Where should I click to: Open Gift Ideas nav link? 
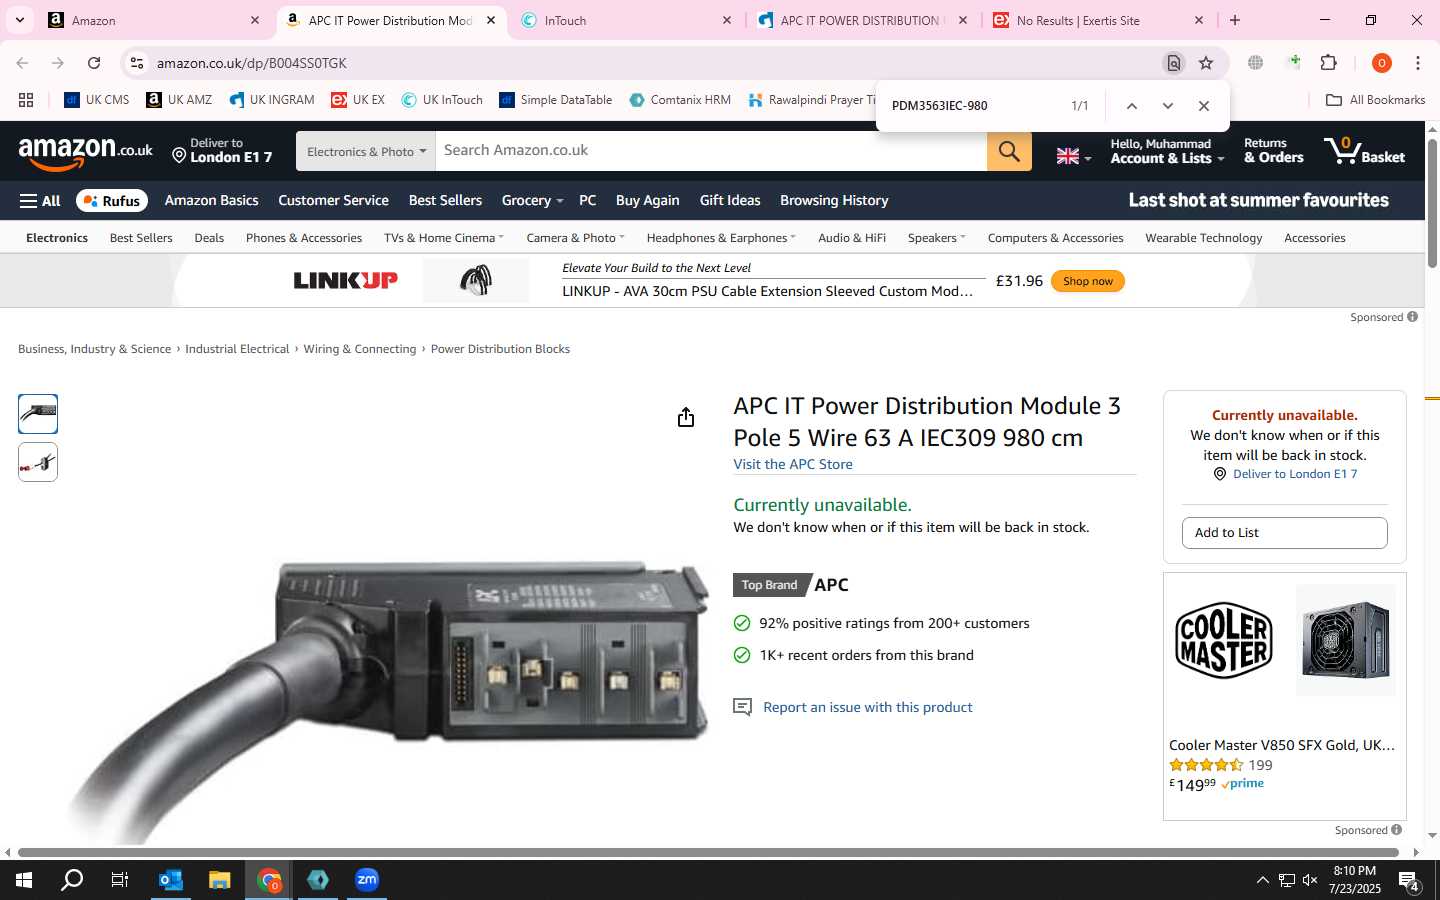(730, 200)
